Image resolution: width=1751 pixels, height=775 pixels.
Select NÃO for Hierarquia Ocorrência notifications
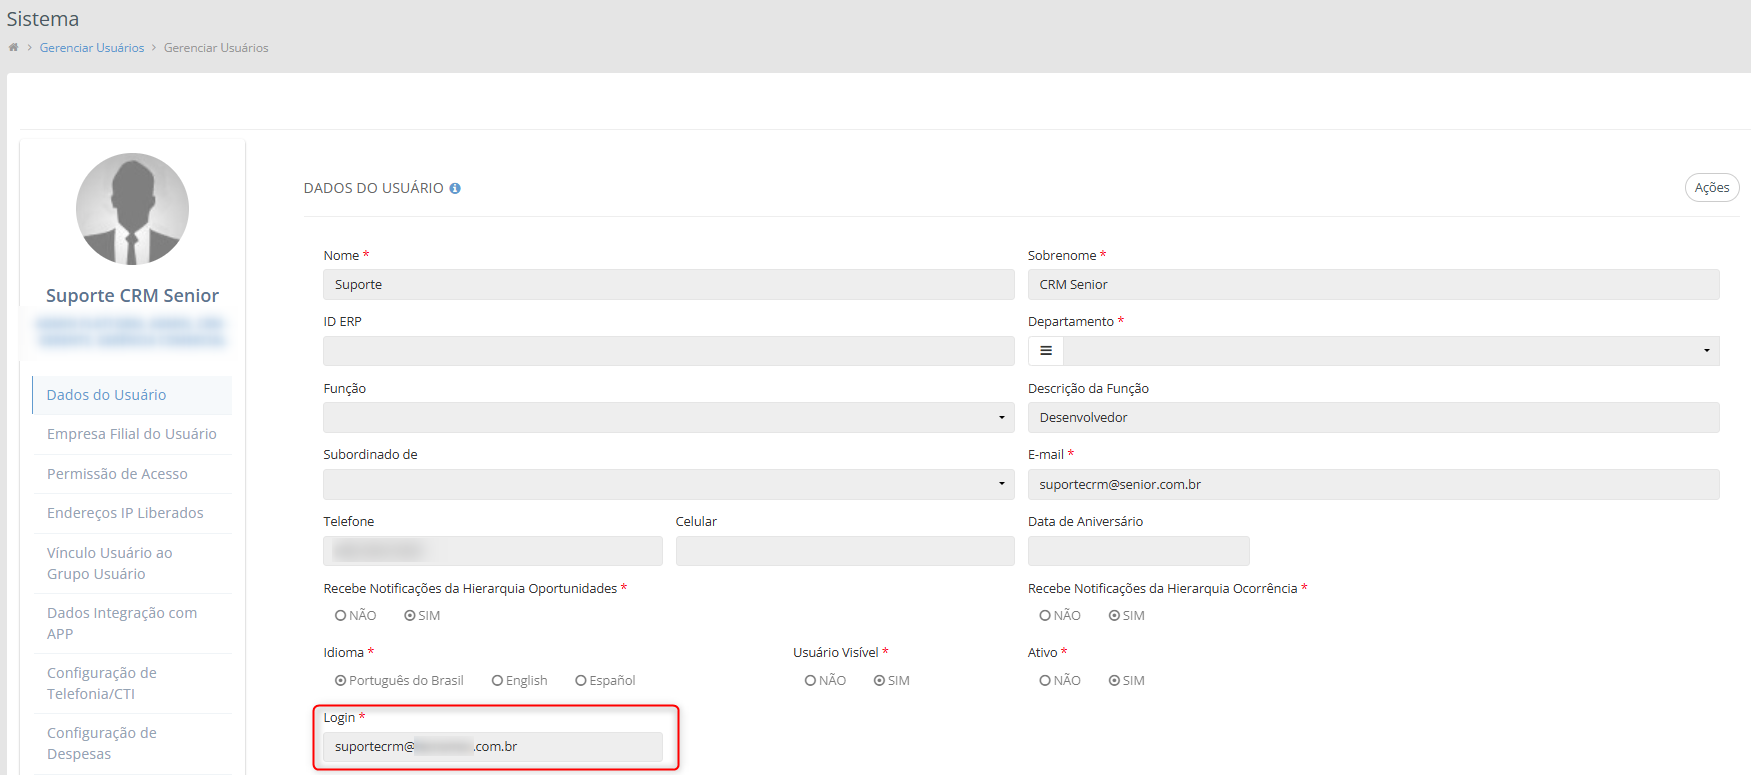(x=1045, y=616)
